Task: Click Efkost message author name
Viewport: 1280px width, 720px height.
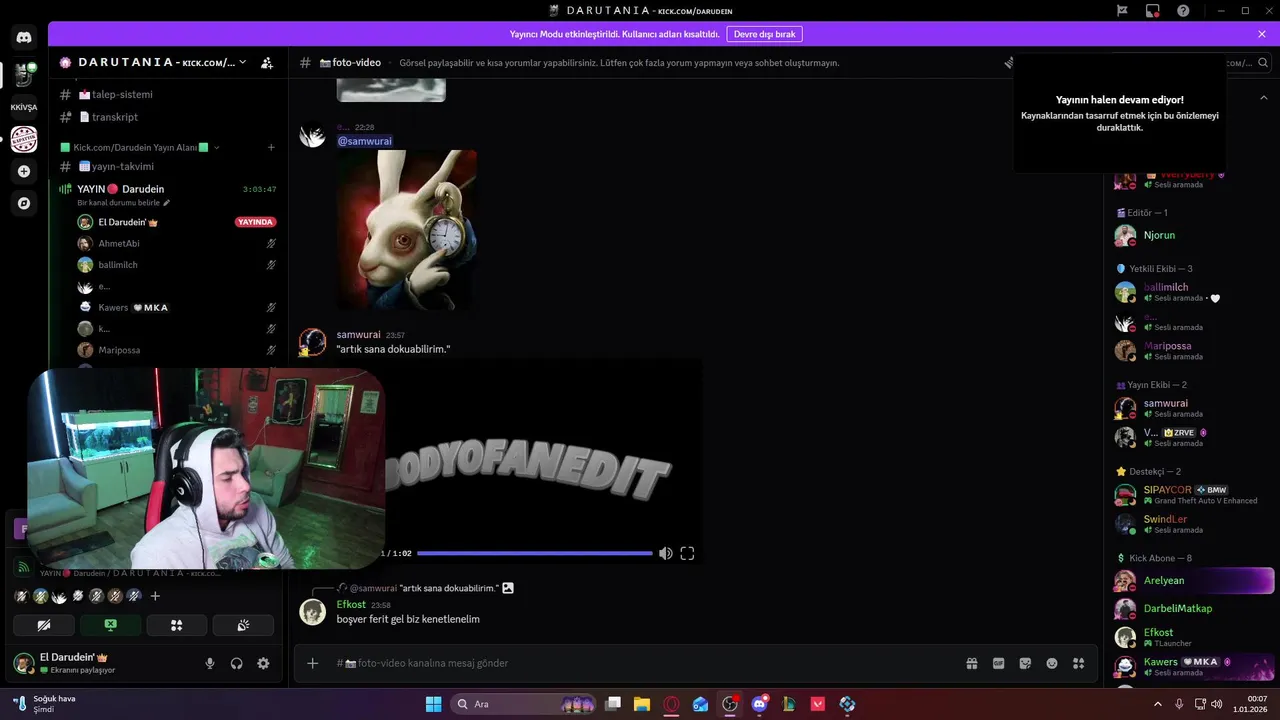Action: (351, 605)
